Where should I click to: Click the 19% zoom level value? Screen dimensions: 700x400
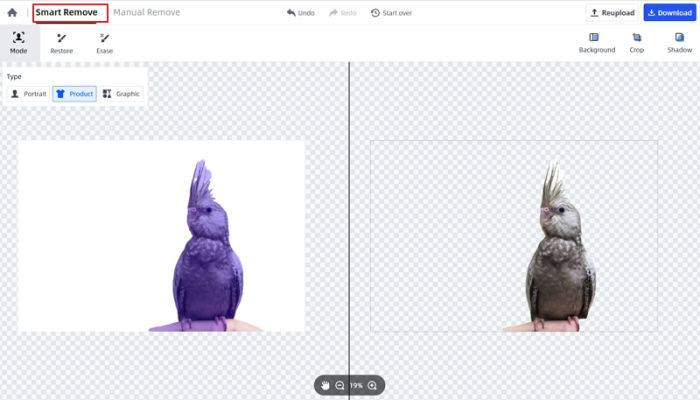(x=356, y=385)
